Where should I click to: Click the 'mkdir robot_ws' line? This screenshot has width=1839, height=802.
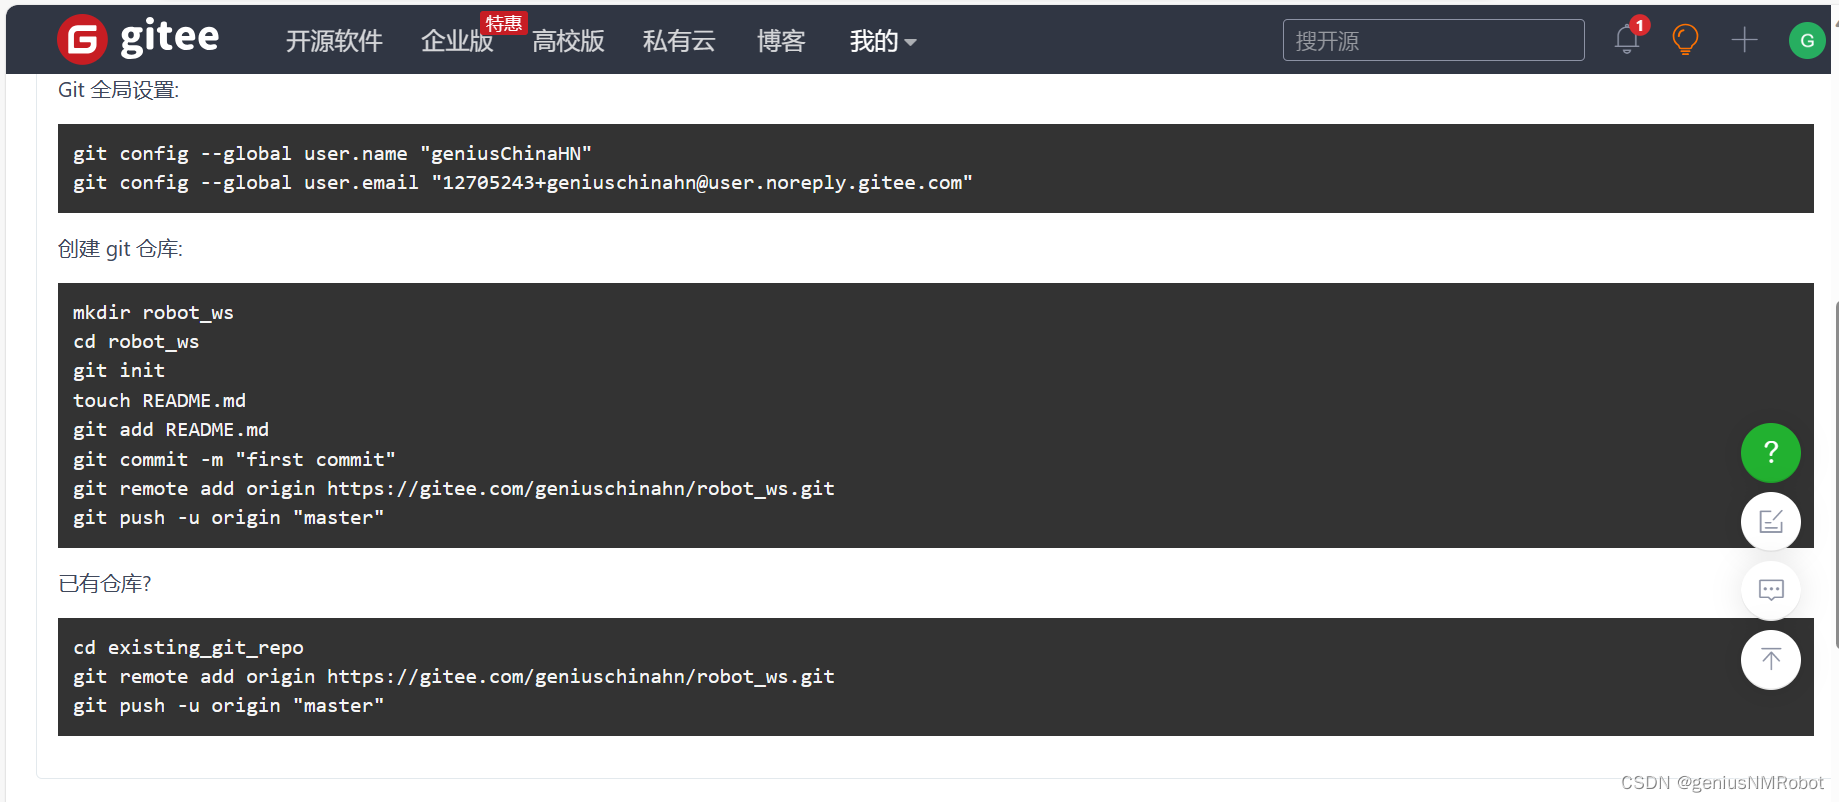(153, 312)
